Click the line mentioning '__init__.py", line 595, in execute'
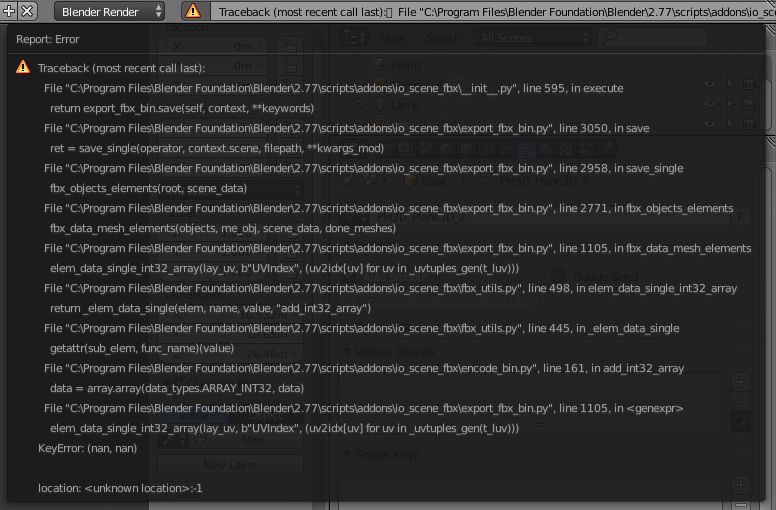Screen dimensions: 776x510 coord(334,89)
